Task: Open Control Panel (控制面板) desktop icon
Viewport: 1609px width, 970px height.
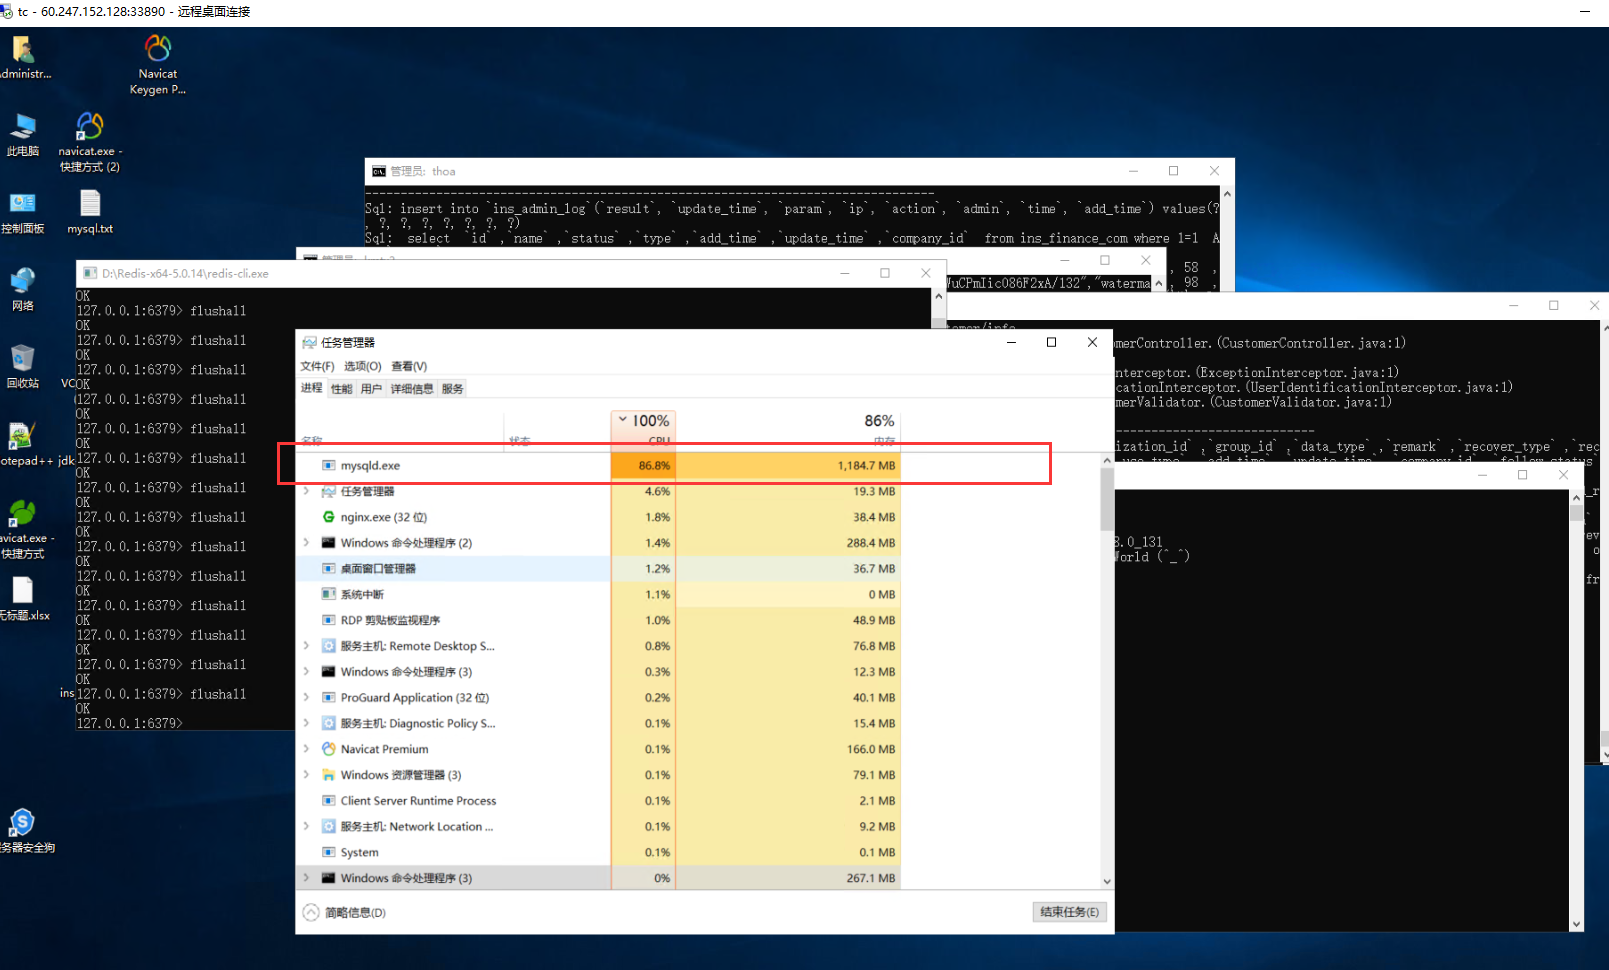Action: coord(22,204)
